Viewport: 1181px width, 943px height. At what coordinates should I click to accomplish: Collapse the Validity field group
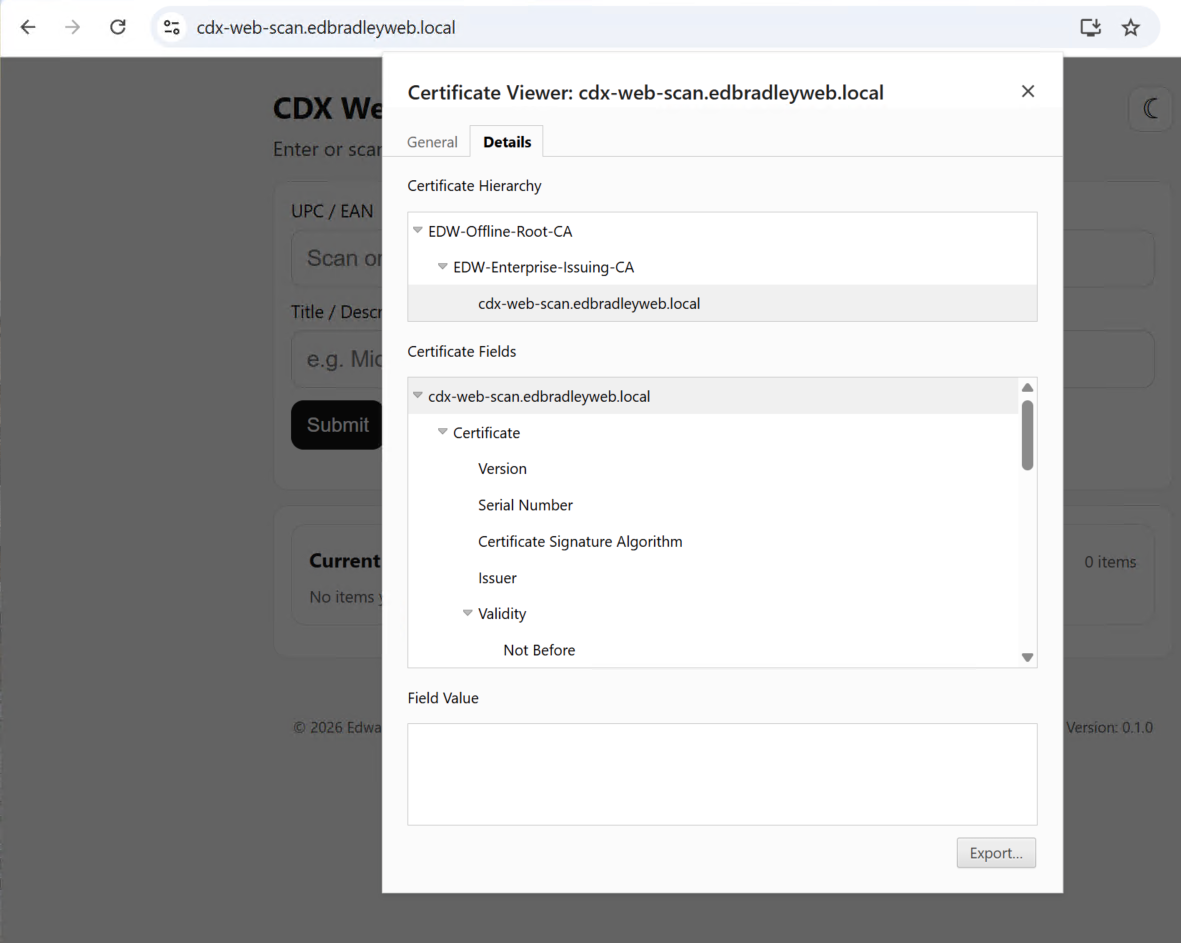(468, 614)
